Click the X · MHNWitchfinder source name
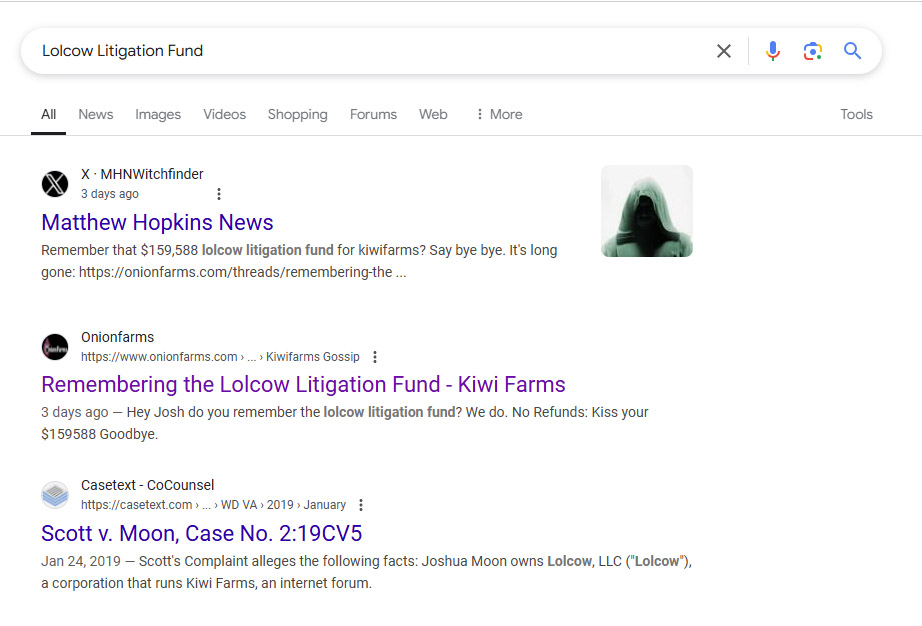This screenshot has height=626, width=922. pyautogui.click(x=142, y=174)
